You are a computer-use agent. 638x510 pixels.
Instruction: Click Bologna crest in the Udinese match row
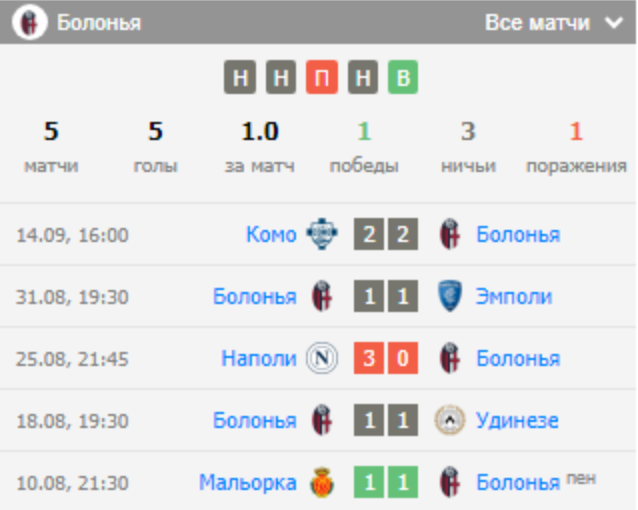point(322,420)
